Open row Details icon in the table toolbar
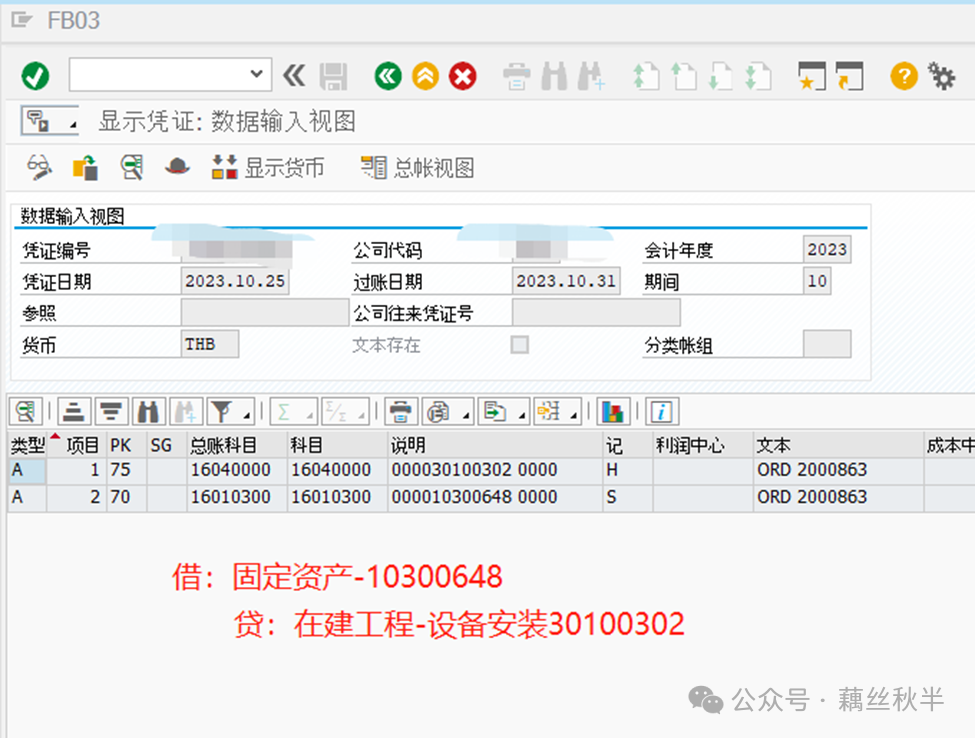Viewport: 975px width, 738px height. tap(26, 411)
